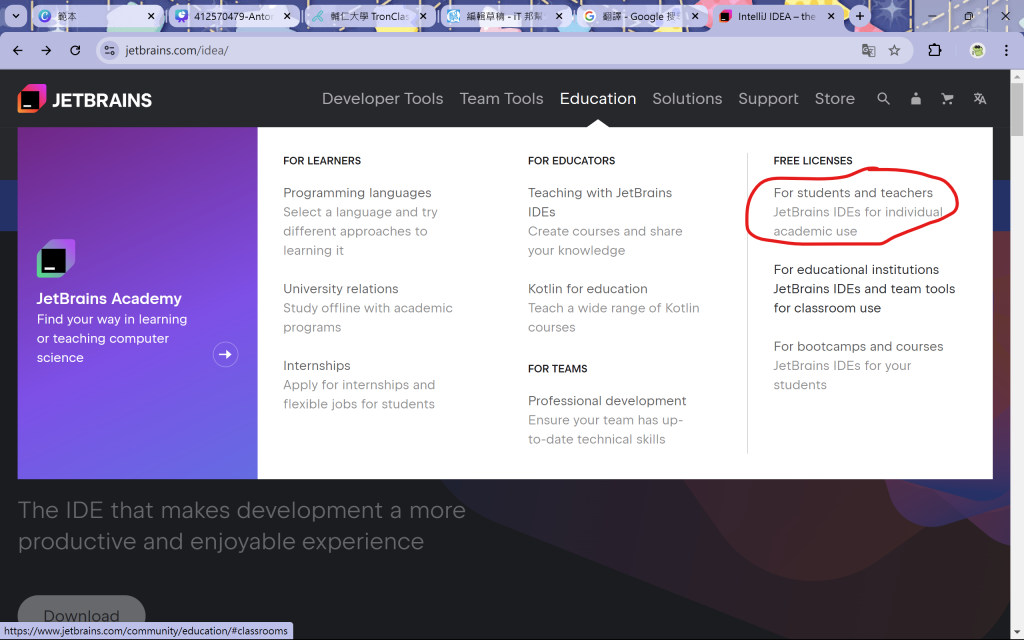Click the language selector icon
The height and width of the screenshot is (640, 1024).
[x=980, y=99]
